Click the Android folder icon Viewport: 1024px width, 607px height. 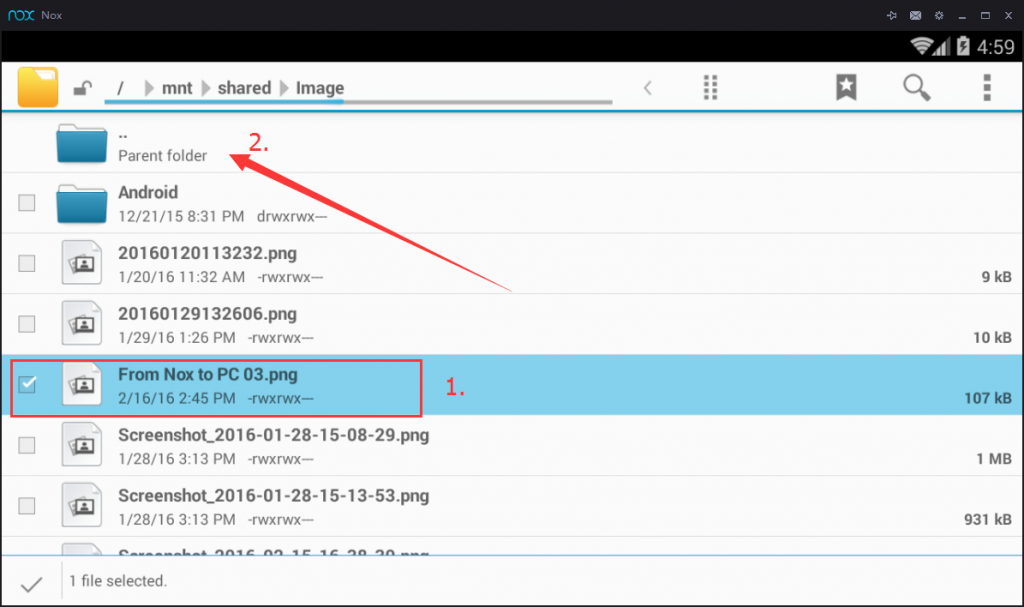coord(82,203)
